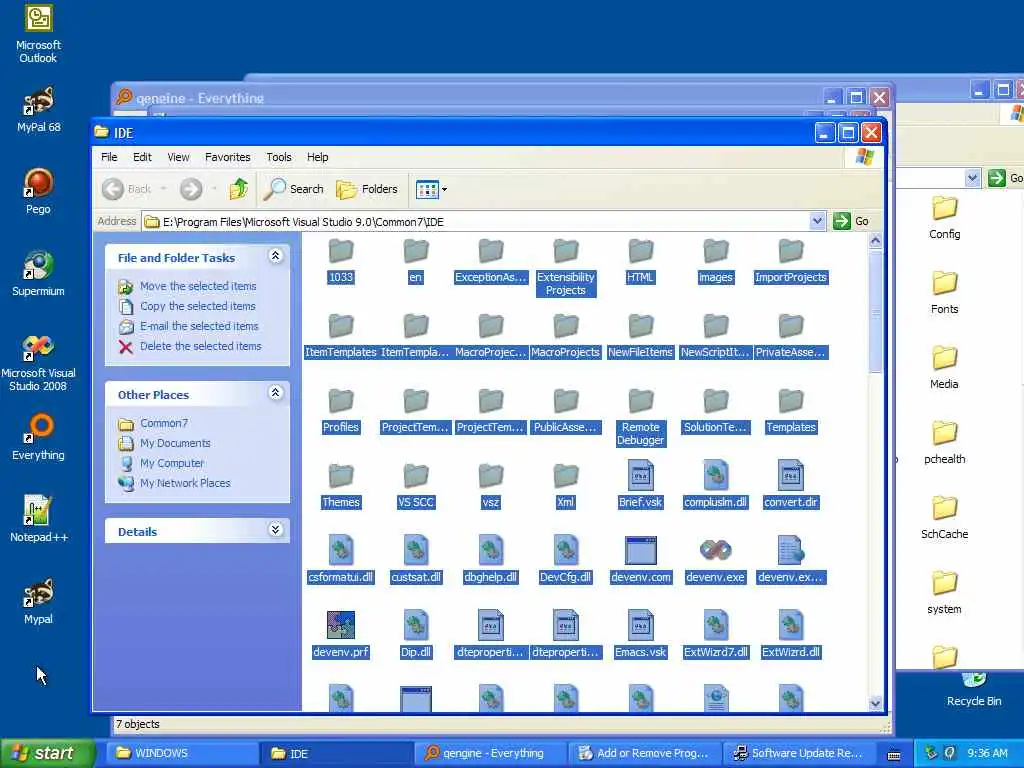
Task: Select the Emacs.vsk file
Action: [x=641, y=635]
